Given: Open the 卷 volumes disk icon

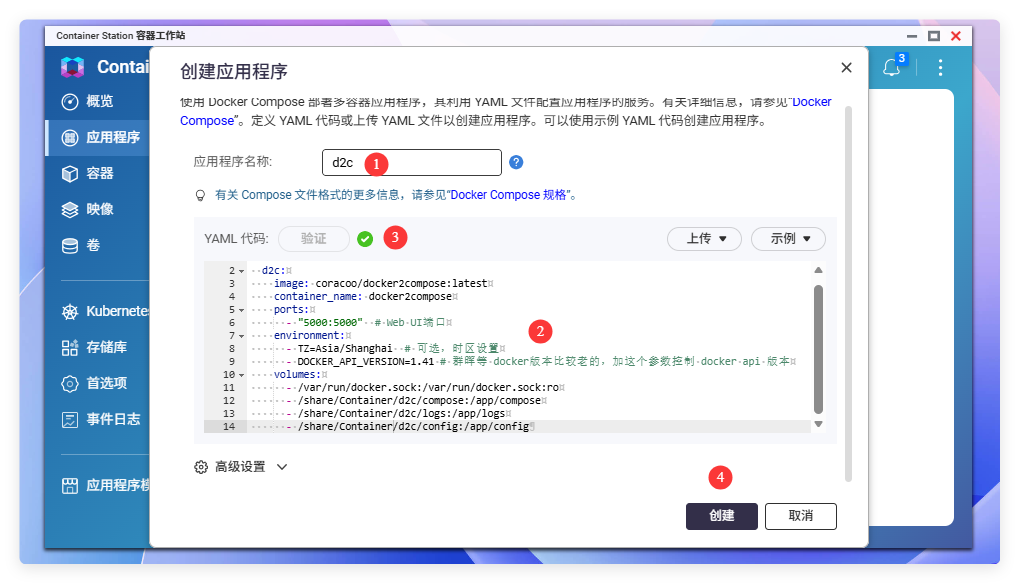Looking at the screenshot, I should click(70, 246).
